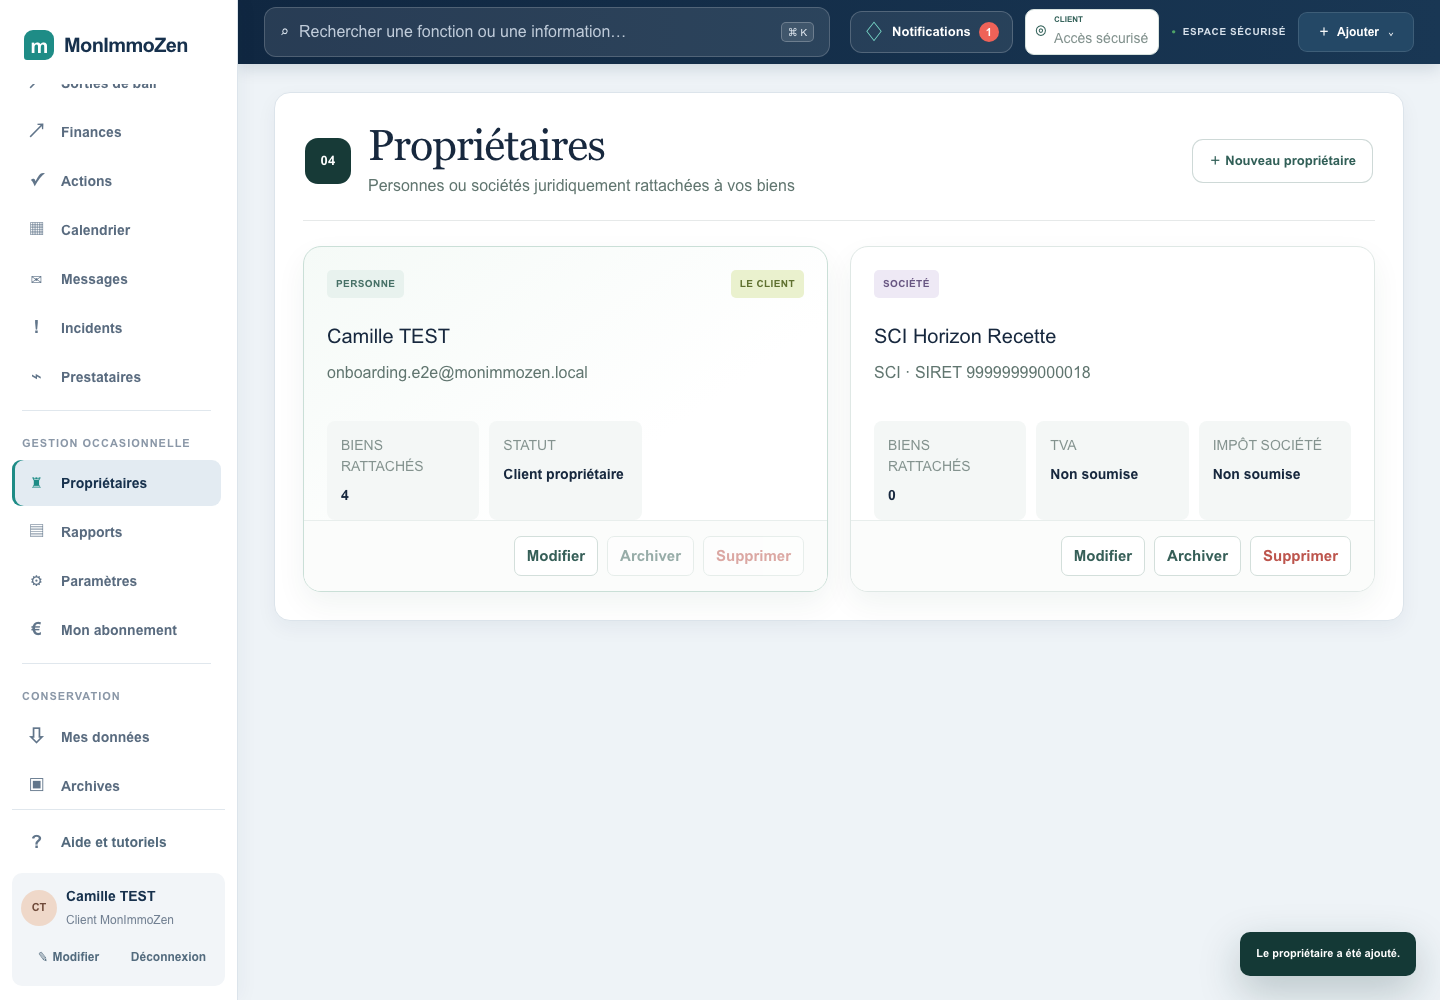Click the euro icon for Mon abonnement
The height and width of the screenshot is (1000, 1440).
tap(37, 629)
